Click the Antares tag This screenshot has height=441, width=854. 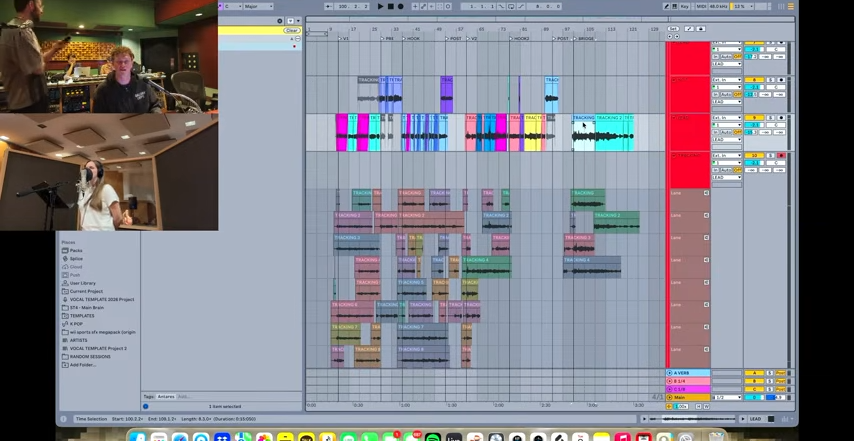coord(166,396)
